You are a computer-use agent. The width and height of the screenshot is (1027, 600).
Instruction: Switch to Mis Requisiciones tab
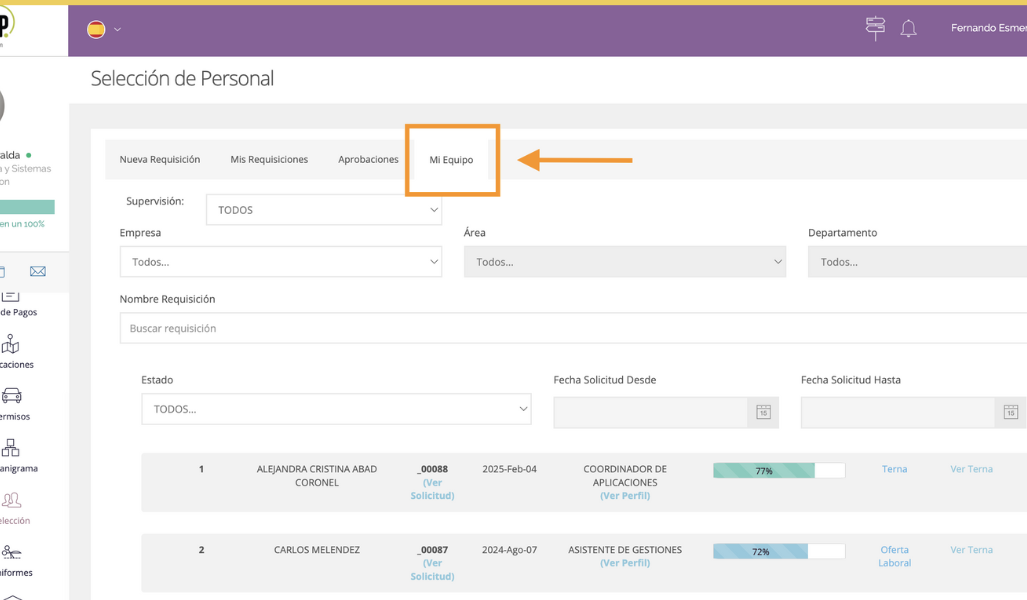coord(269,159)
